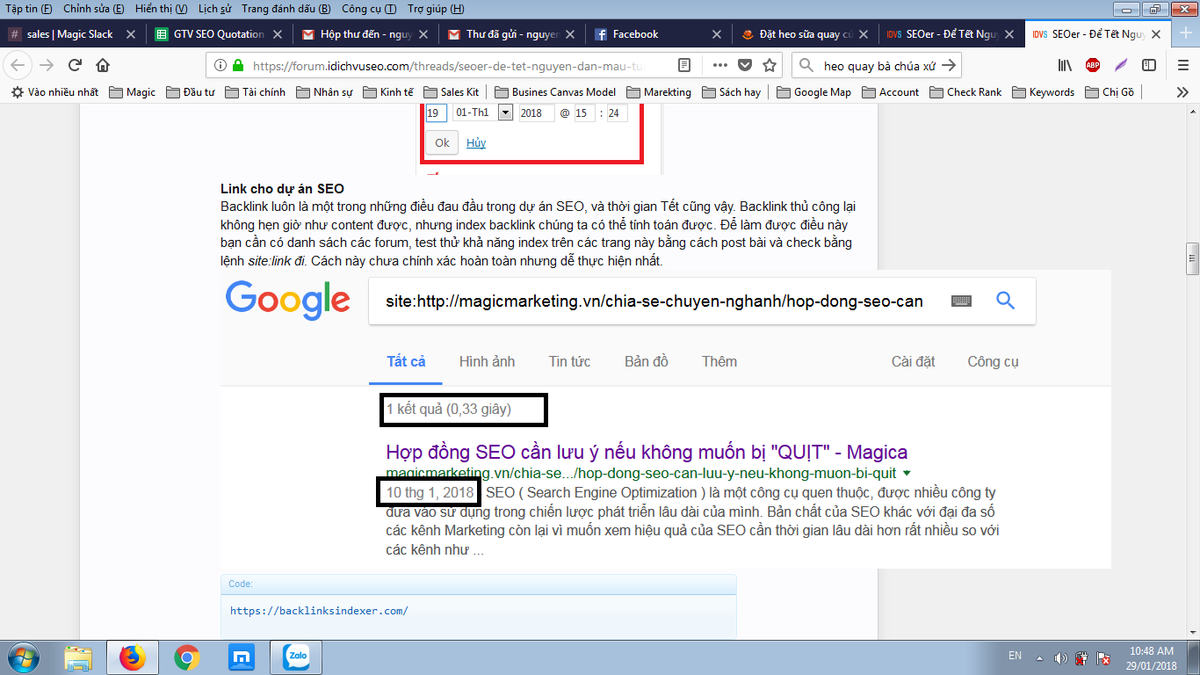1200x675 pixels.
Task: Click the Hợp đồng SEO result title
Action: click(x=646, y=452)
